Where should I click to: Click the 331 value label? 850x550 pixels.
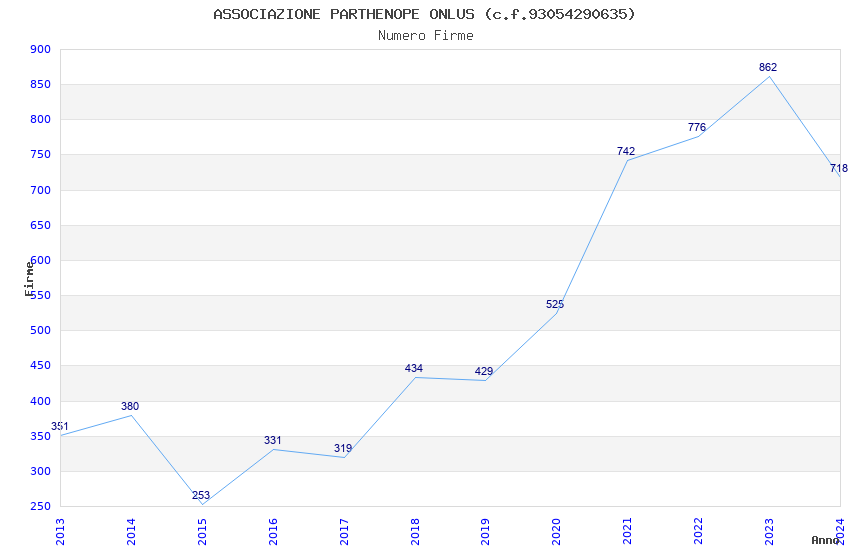[273, 441]
